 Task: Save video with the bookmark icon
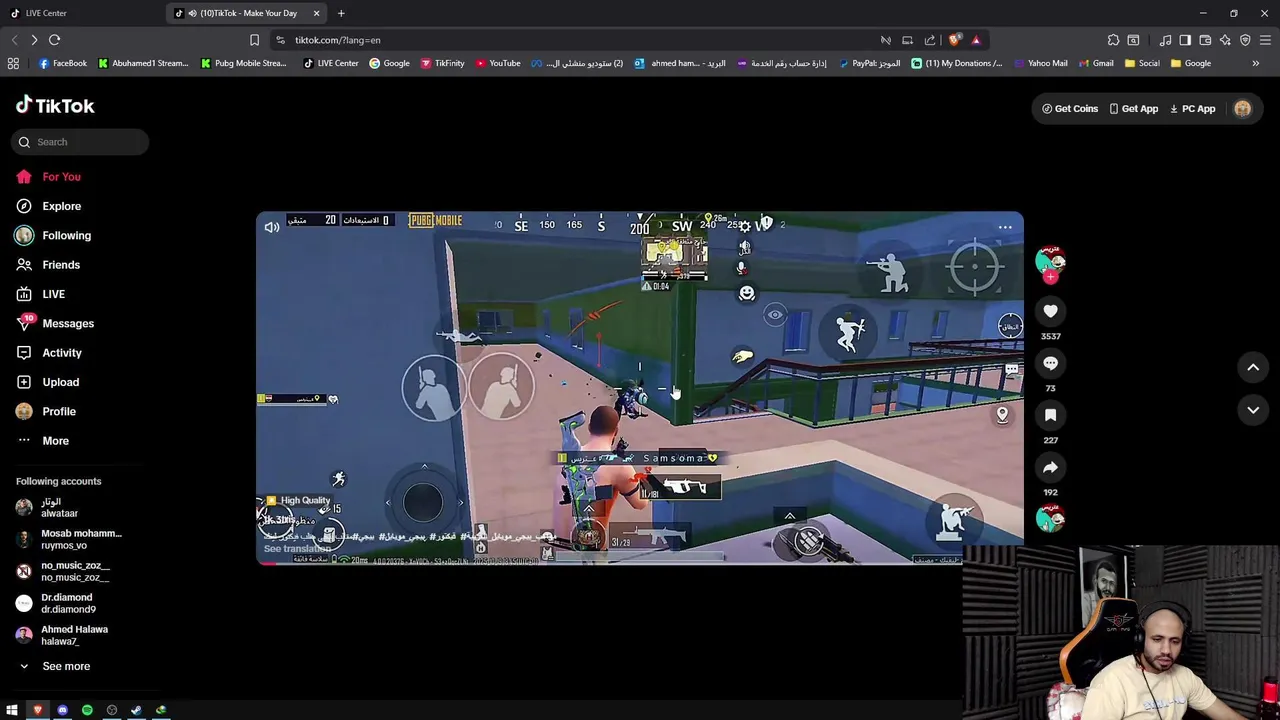[1050, 415]
